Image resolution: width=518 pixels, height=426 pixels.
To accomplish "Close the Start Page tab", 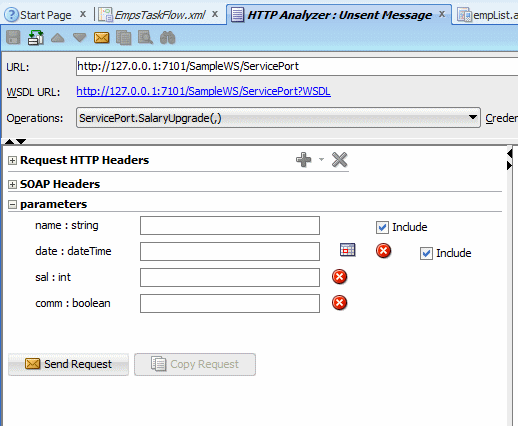I will (83, 14).
